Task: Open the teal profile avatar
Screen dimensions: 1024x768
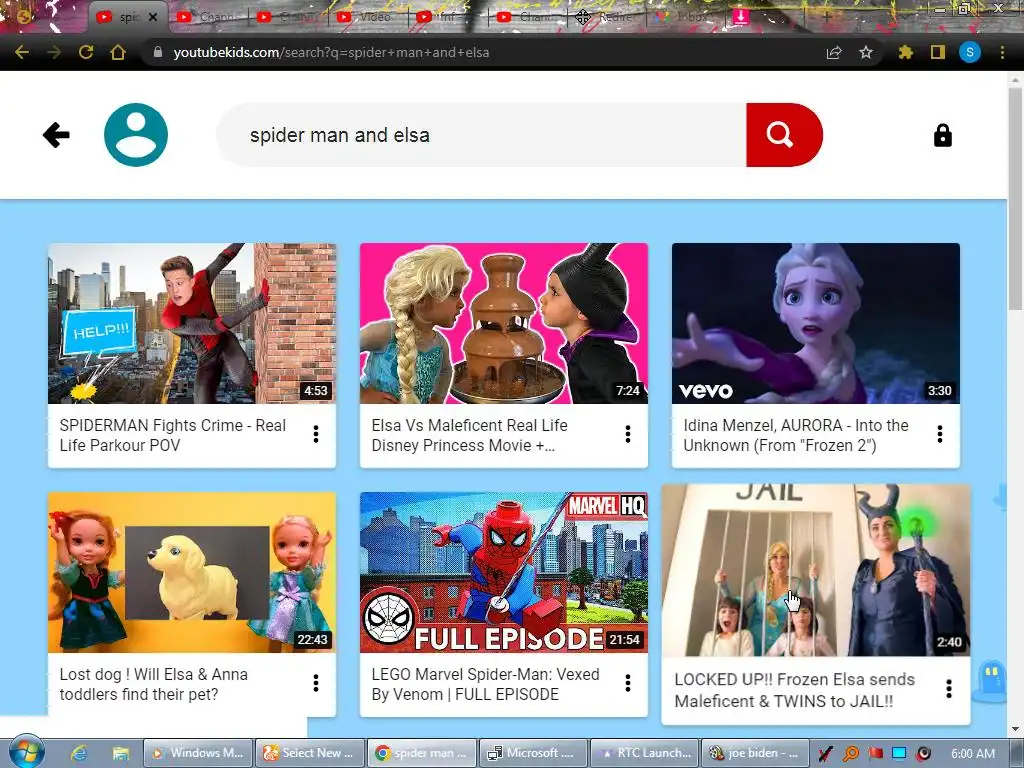Action: [x=136, y=135]
